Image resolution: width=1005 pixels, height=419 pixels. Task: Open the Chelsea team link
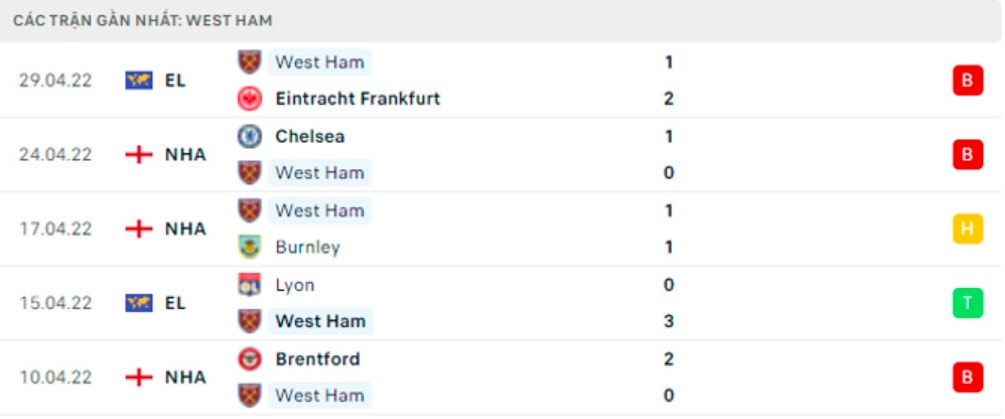click(310, 136)
